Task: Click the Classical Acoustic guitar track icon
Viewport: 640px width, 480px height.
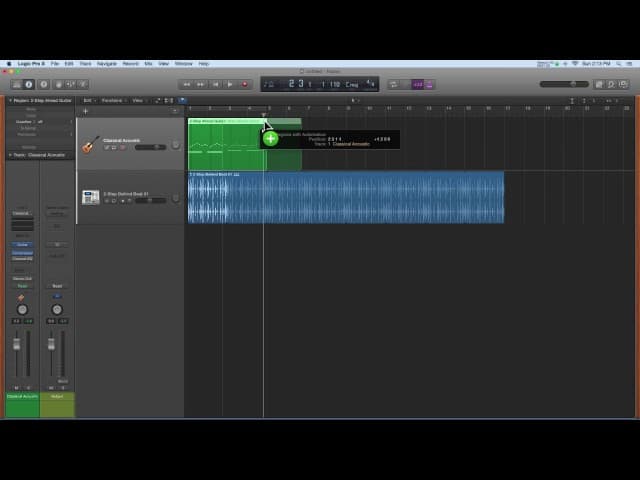Action: 91,144
